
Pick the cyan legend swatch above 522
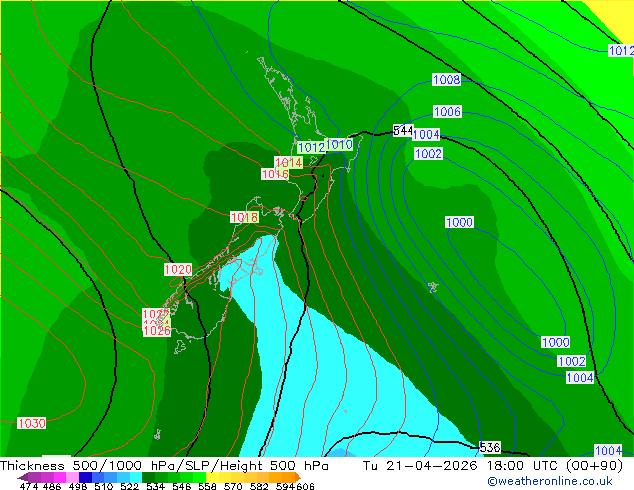tap(135, 477)
